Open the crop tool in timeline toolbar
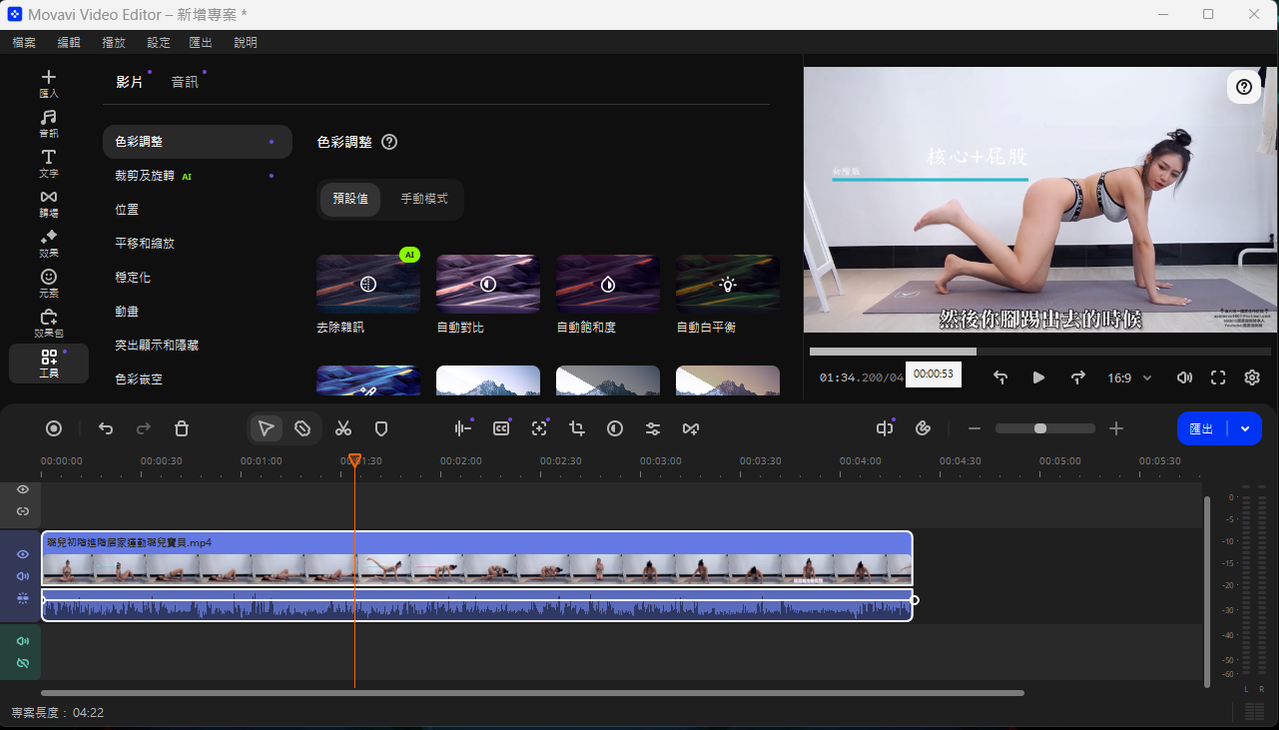The image size is (1279, 730). (577, 428)
